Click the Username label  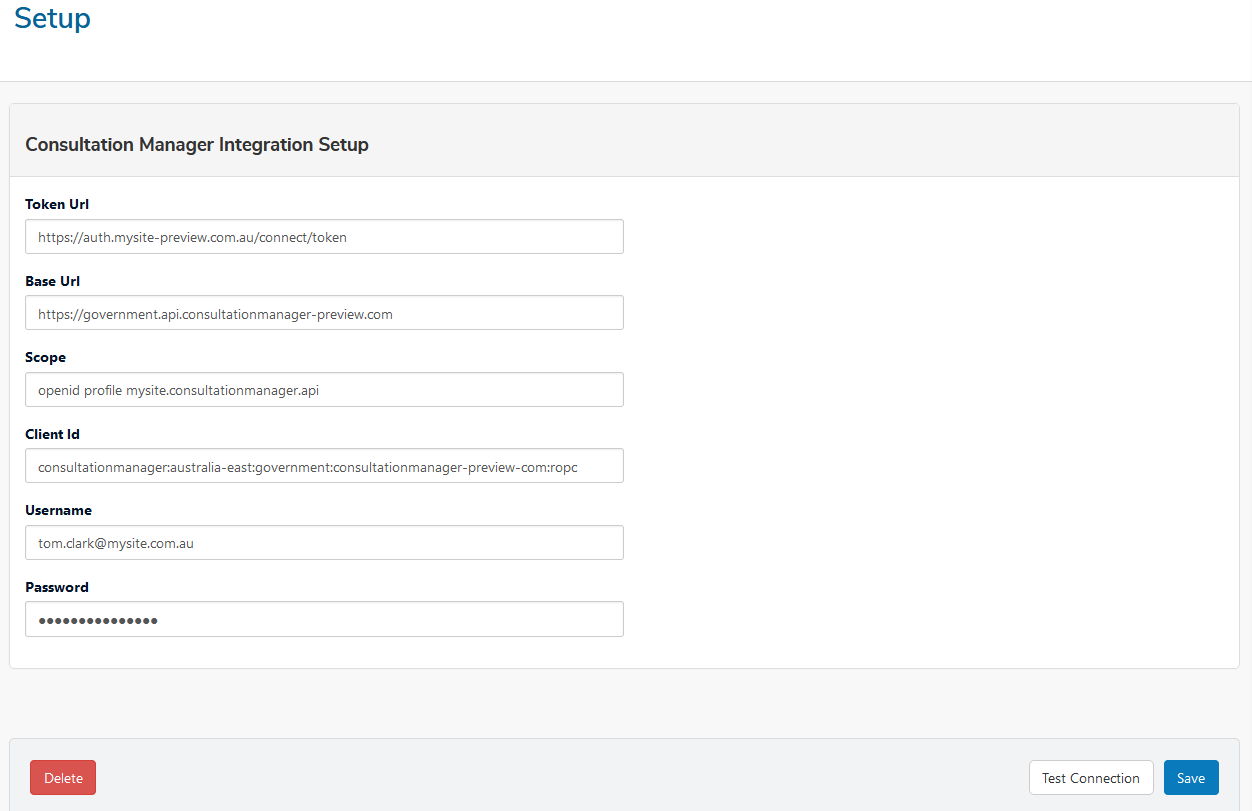pyautogui.click(x=58, y=510)
